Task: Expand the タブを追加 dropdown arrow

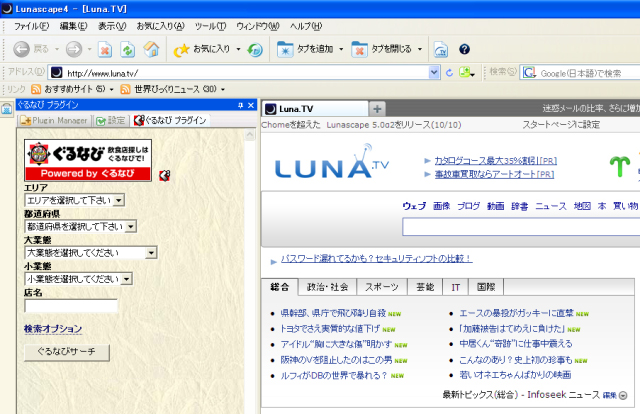Action: point(341,49)
